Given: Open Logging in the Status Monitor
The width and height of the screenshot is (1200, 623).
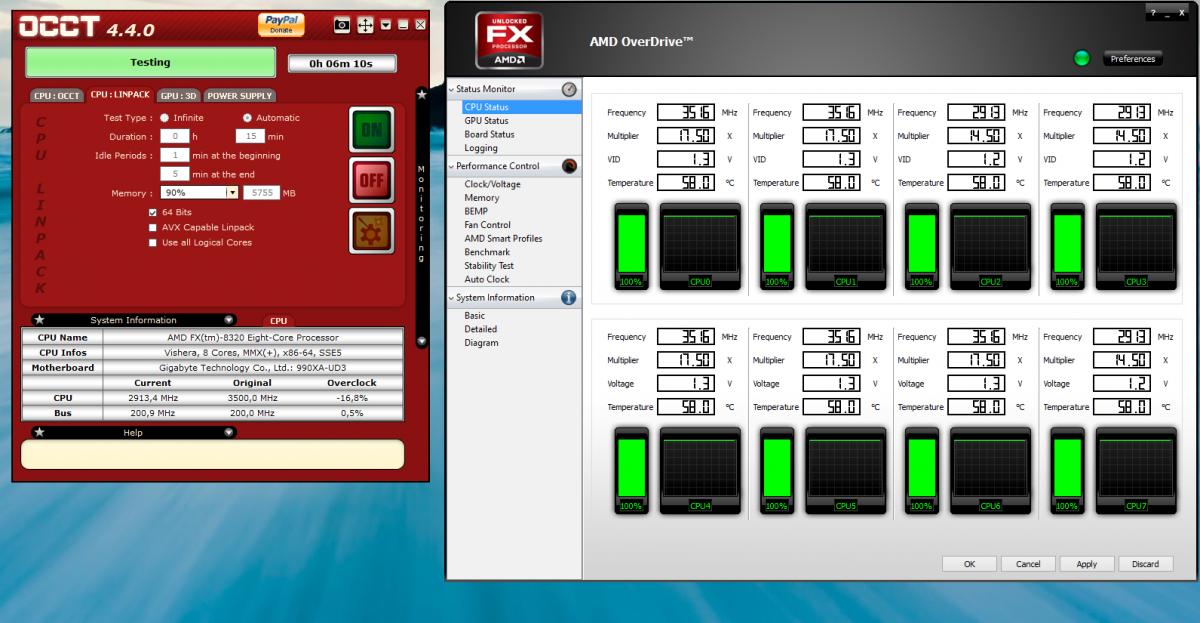Looking at the screenshot, I should (x=480, y=149).
